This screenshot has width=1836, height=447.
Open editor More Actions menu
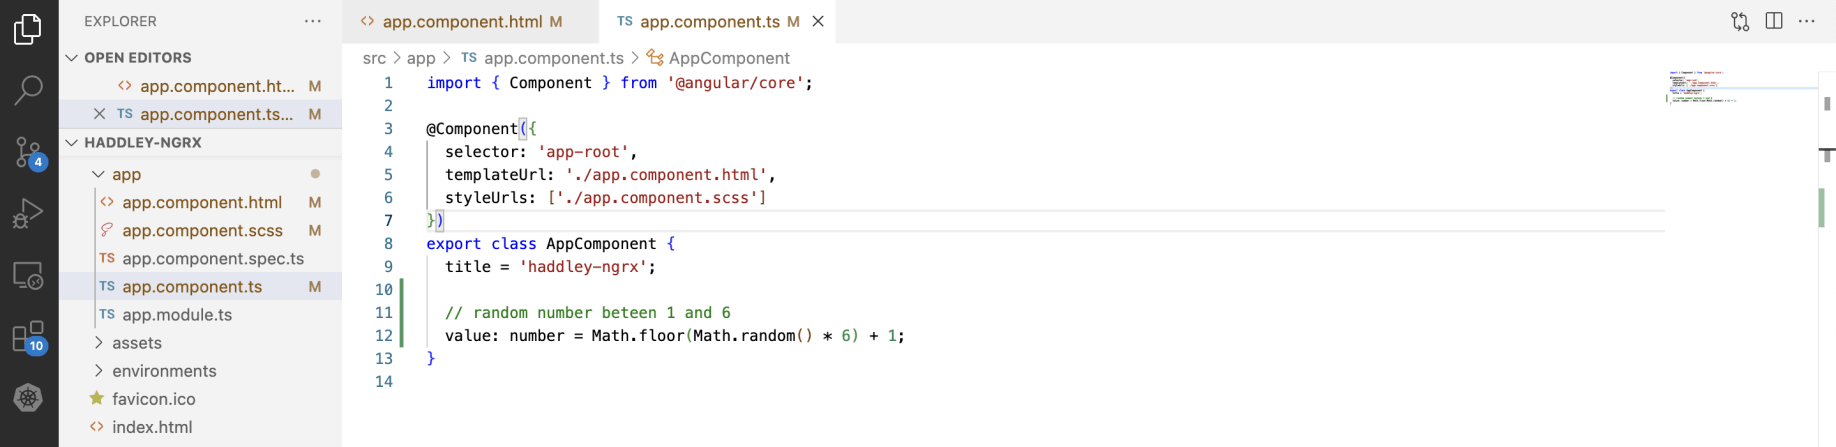[1807, 21]
